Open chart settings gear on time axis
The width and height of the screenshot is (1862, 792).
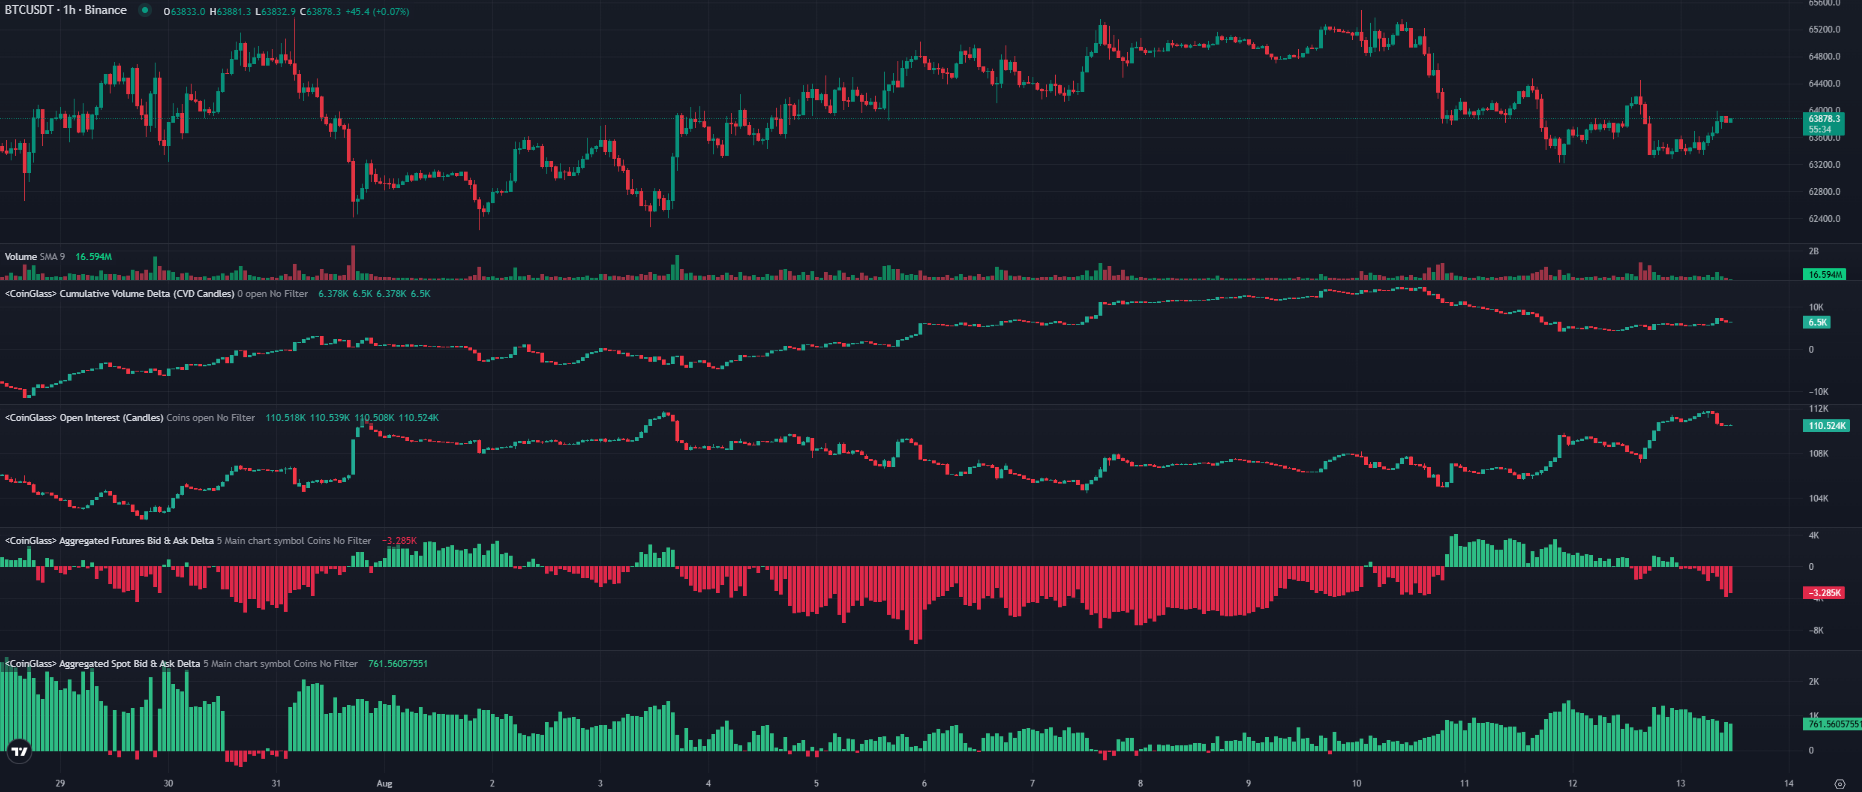[1839, 783]
